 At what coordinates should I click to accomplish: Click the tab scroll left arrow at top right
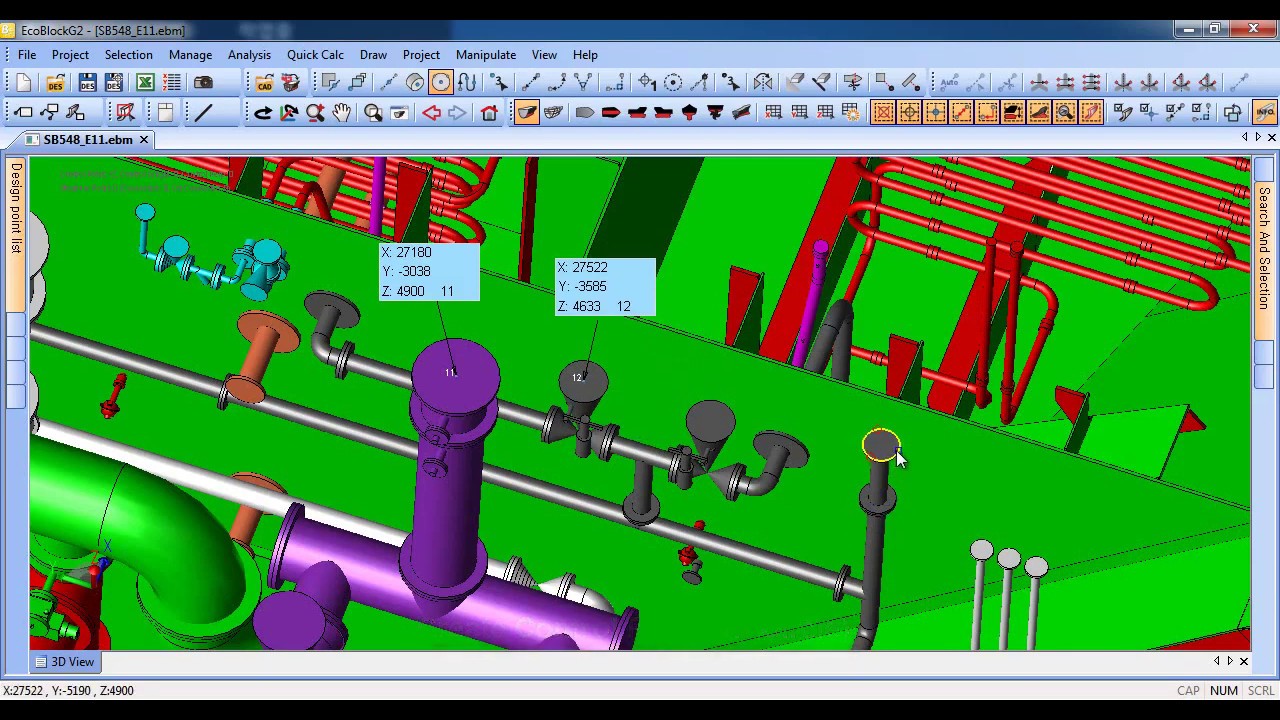coord(1245,137)
